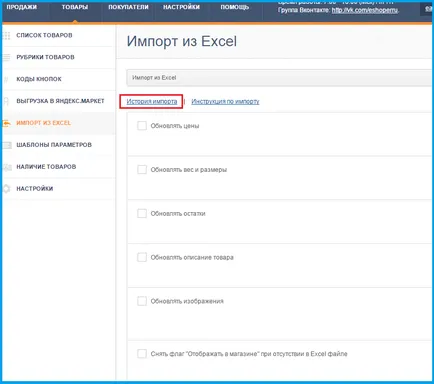
Task: Open the Импорт из Excel dropdown field
Action: (279, 78)
